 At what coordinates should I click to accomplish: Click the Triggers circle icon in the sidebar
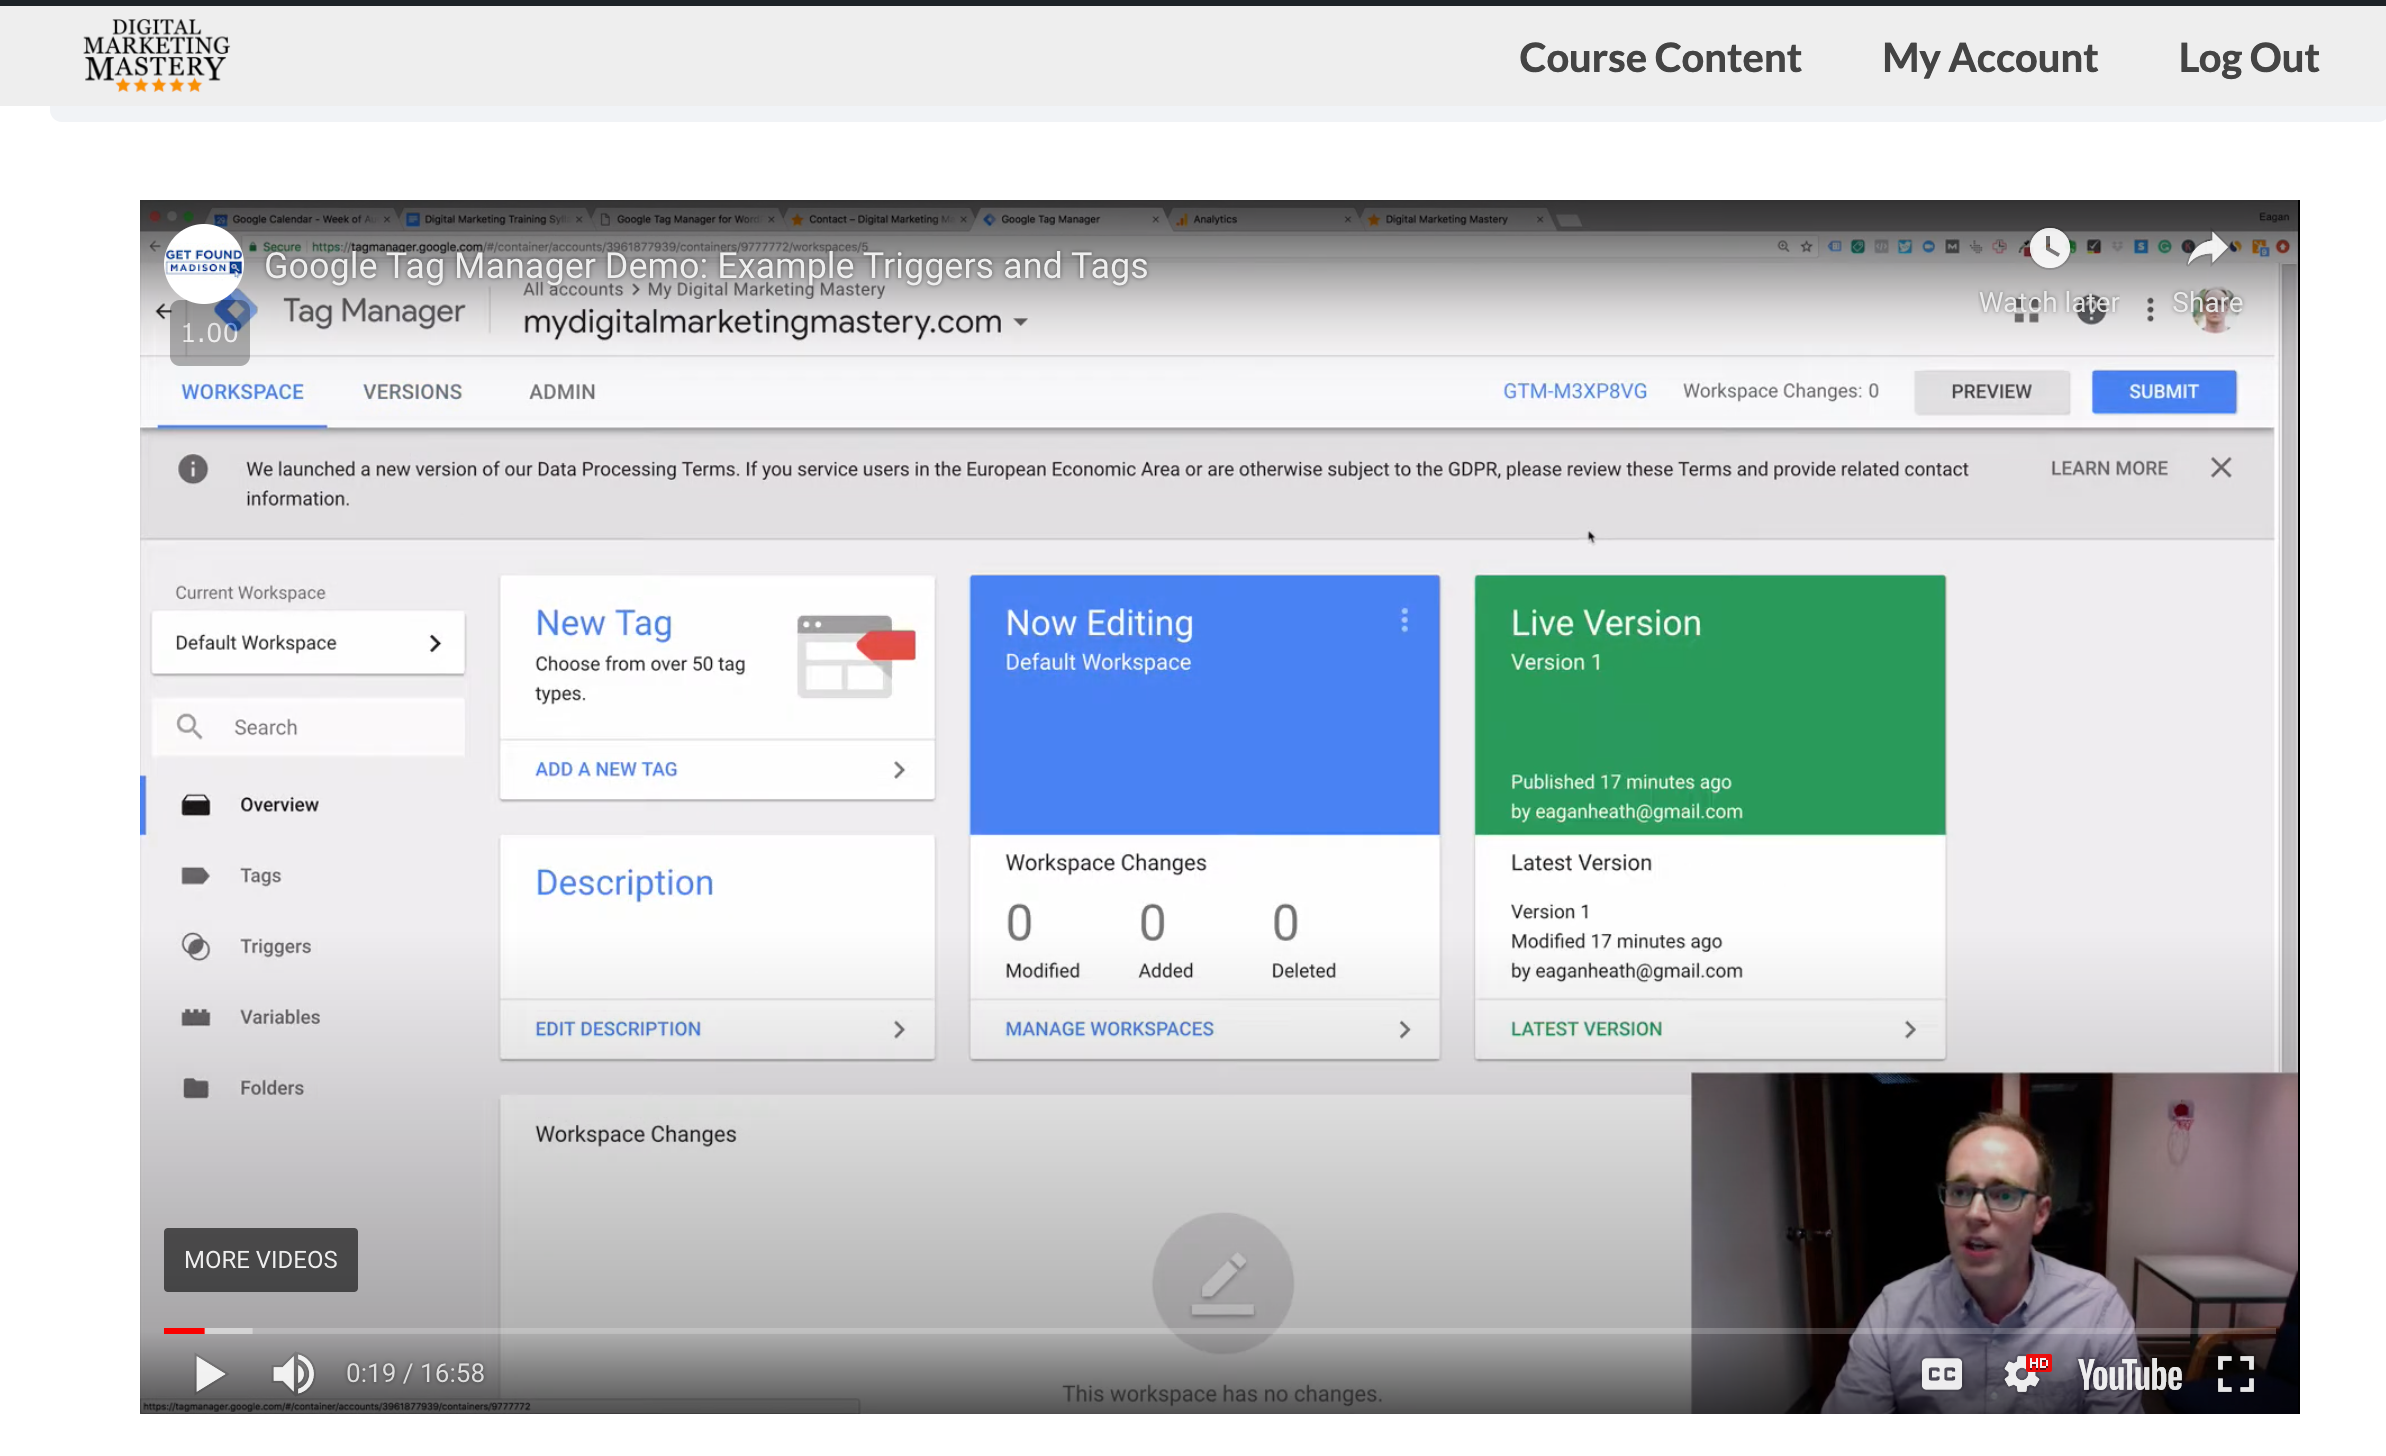tap(195, 946)
